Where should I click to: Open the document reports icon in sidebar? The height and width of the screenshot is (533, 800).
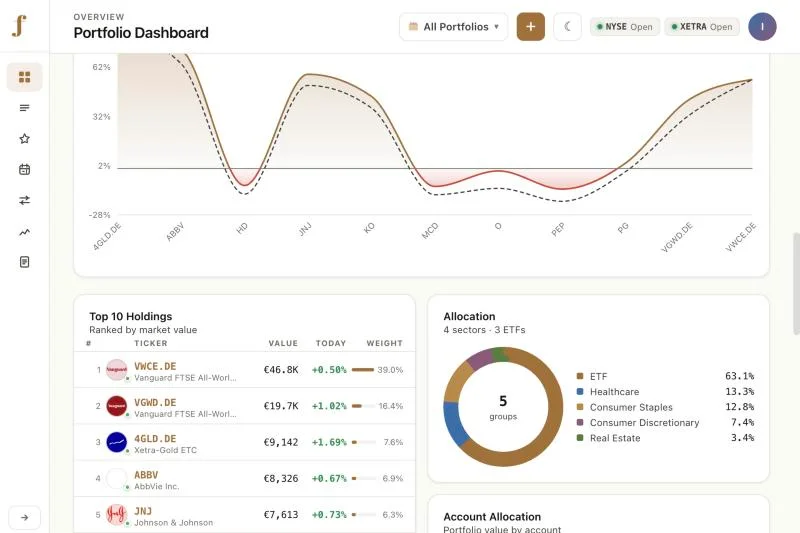[x=24, y=262]
